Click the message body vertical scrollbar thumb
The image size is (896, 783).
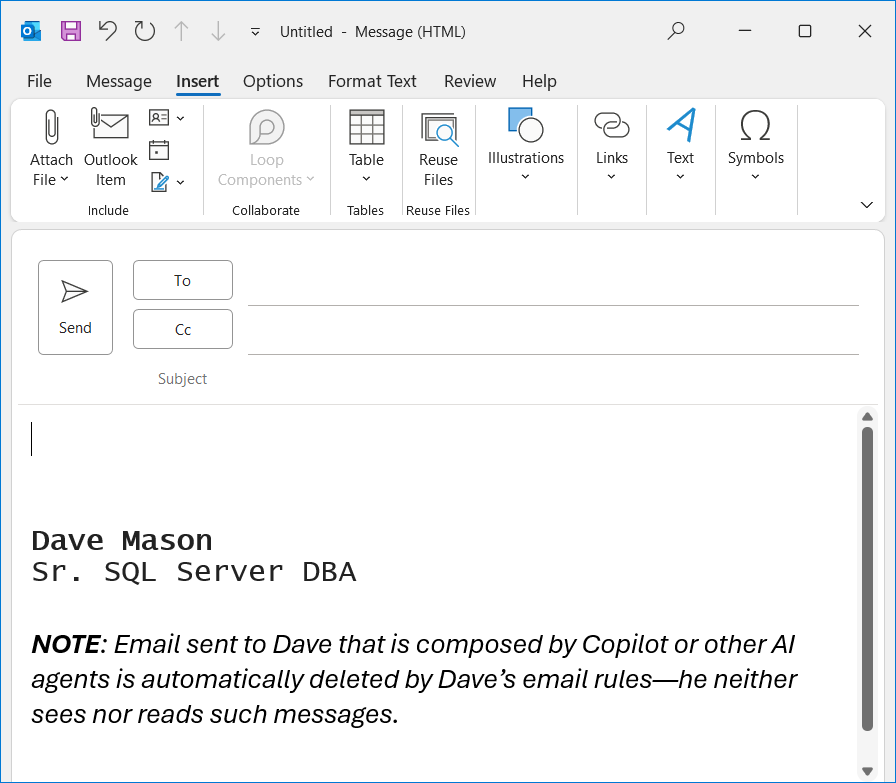click(867, 578)
